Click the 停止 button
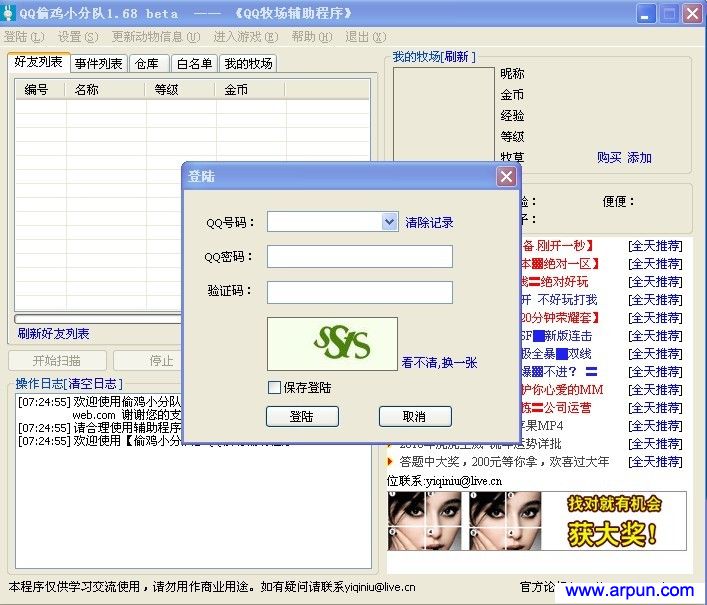Viewport: 707px width, 605px height. [x=147, y=361]
